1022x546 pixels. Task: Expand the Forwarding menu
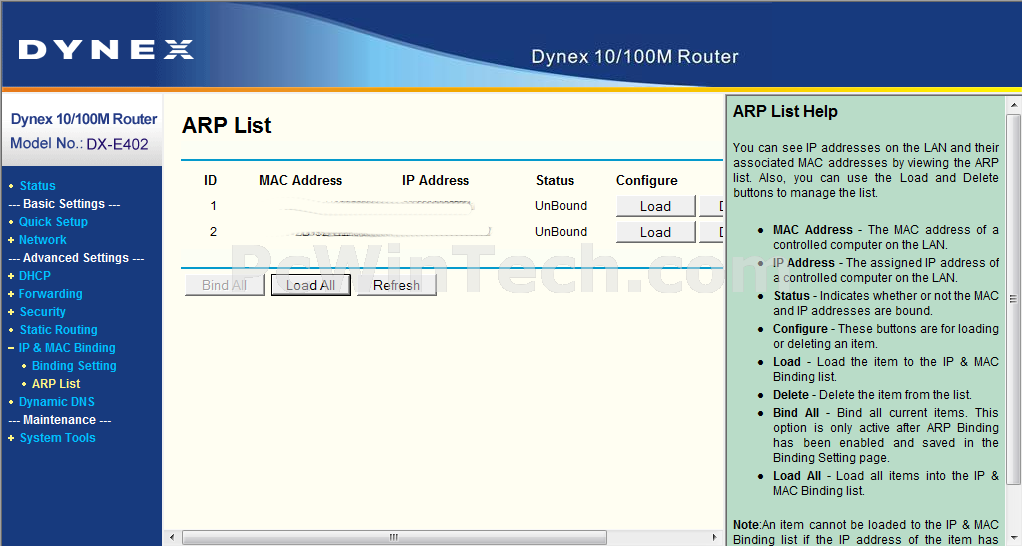(50, 294)
